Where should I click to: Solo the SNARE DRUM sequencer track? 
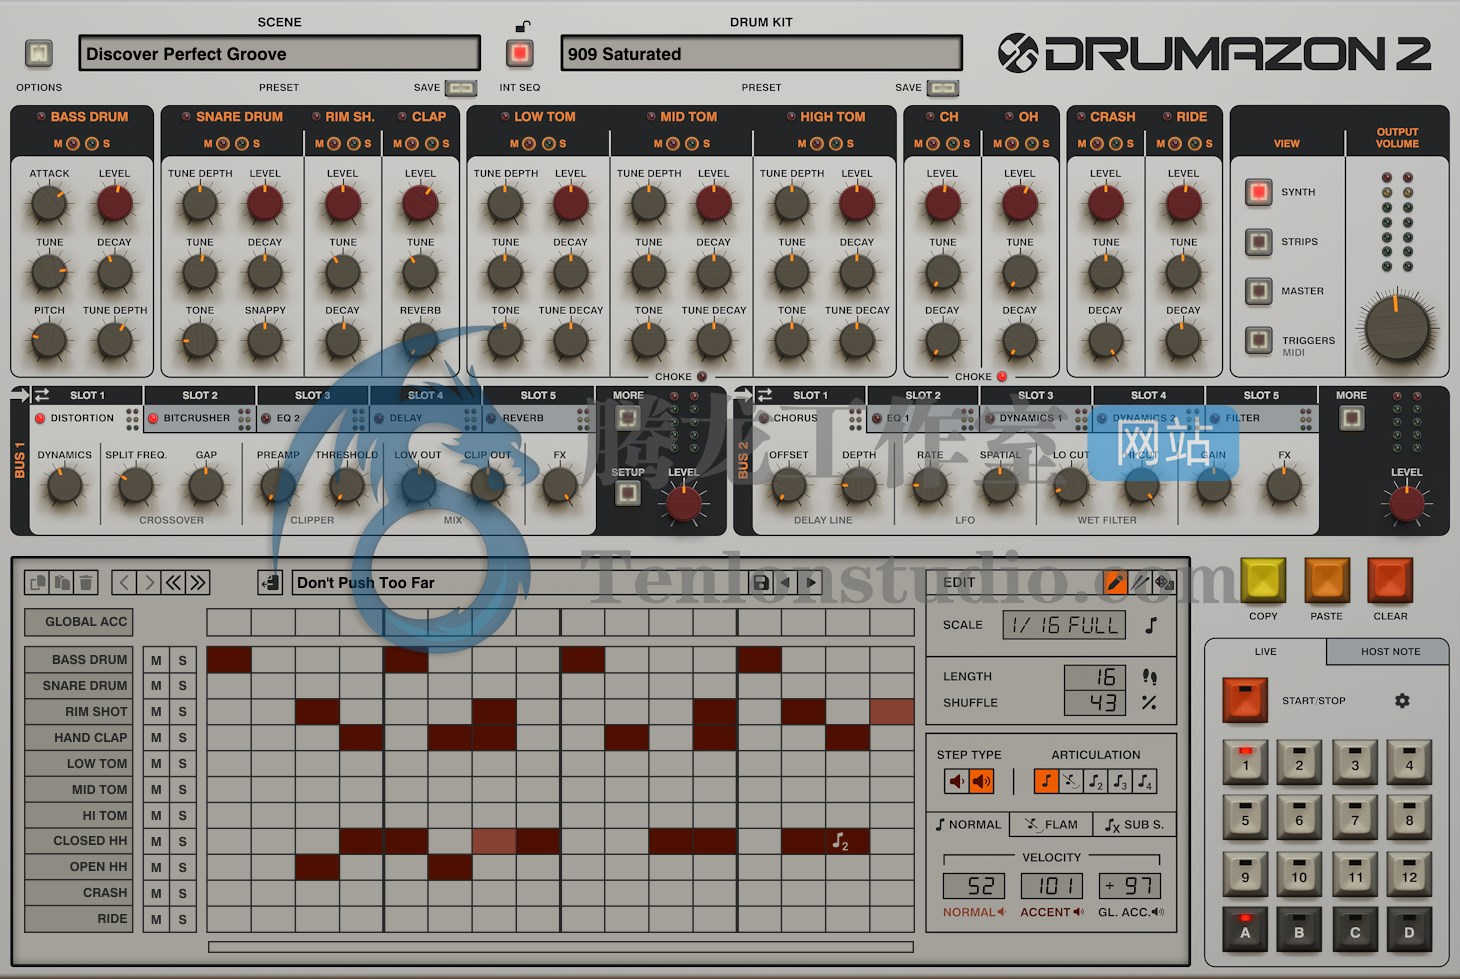[182, 686]
